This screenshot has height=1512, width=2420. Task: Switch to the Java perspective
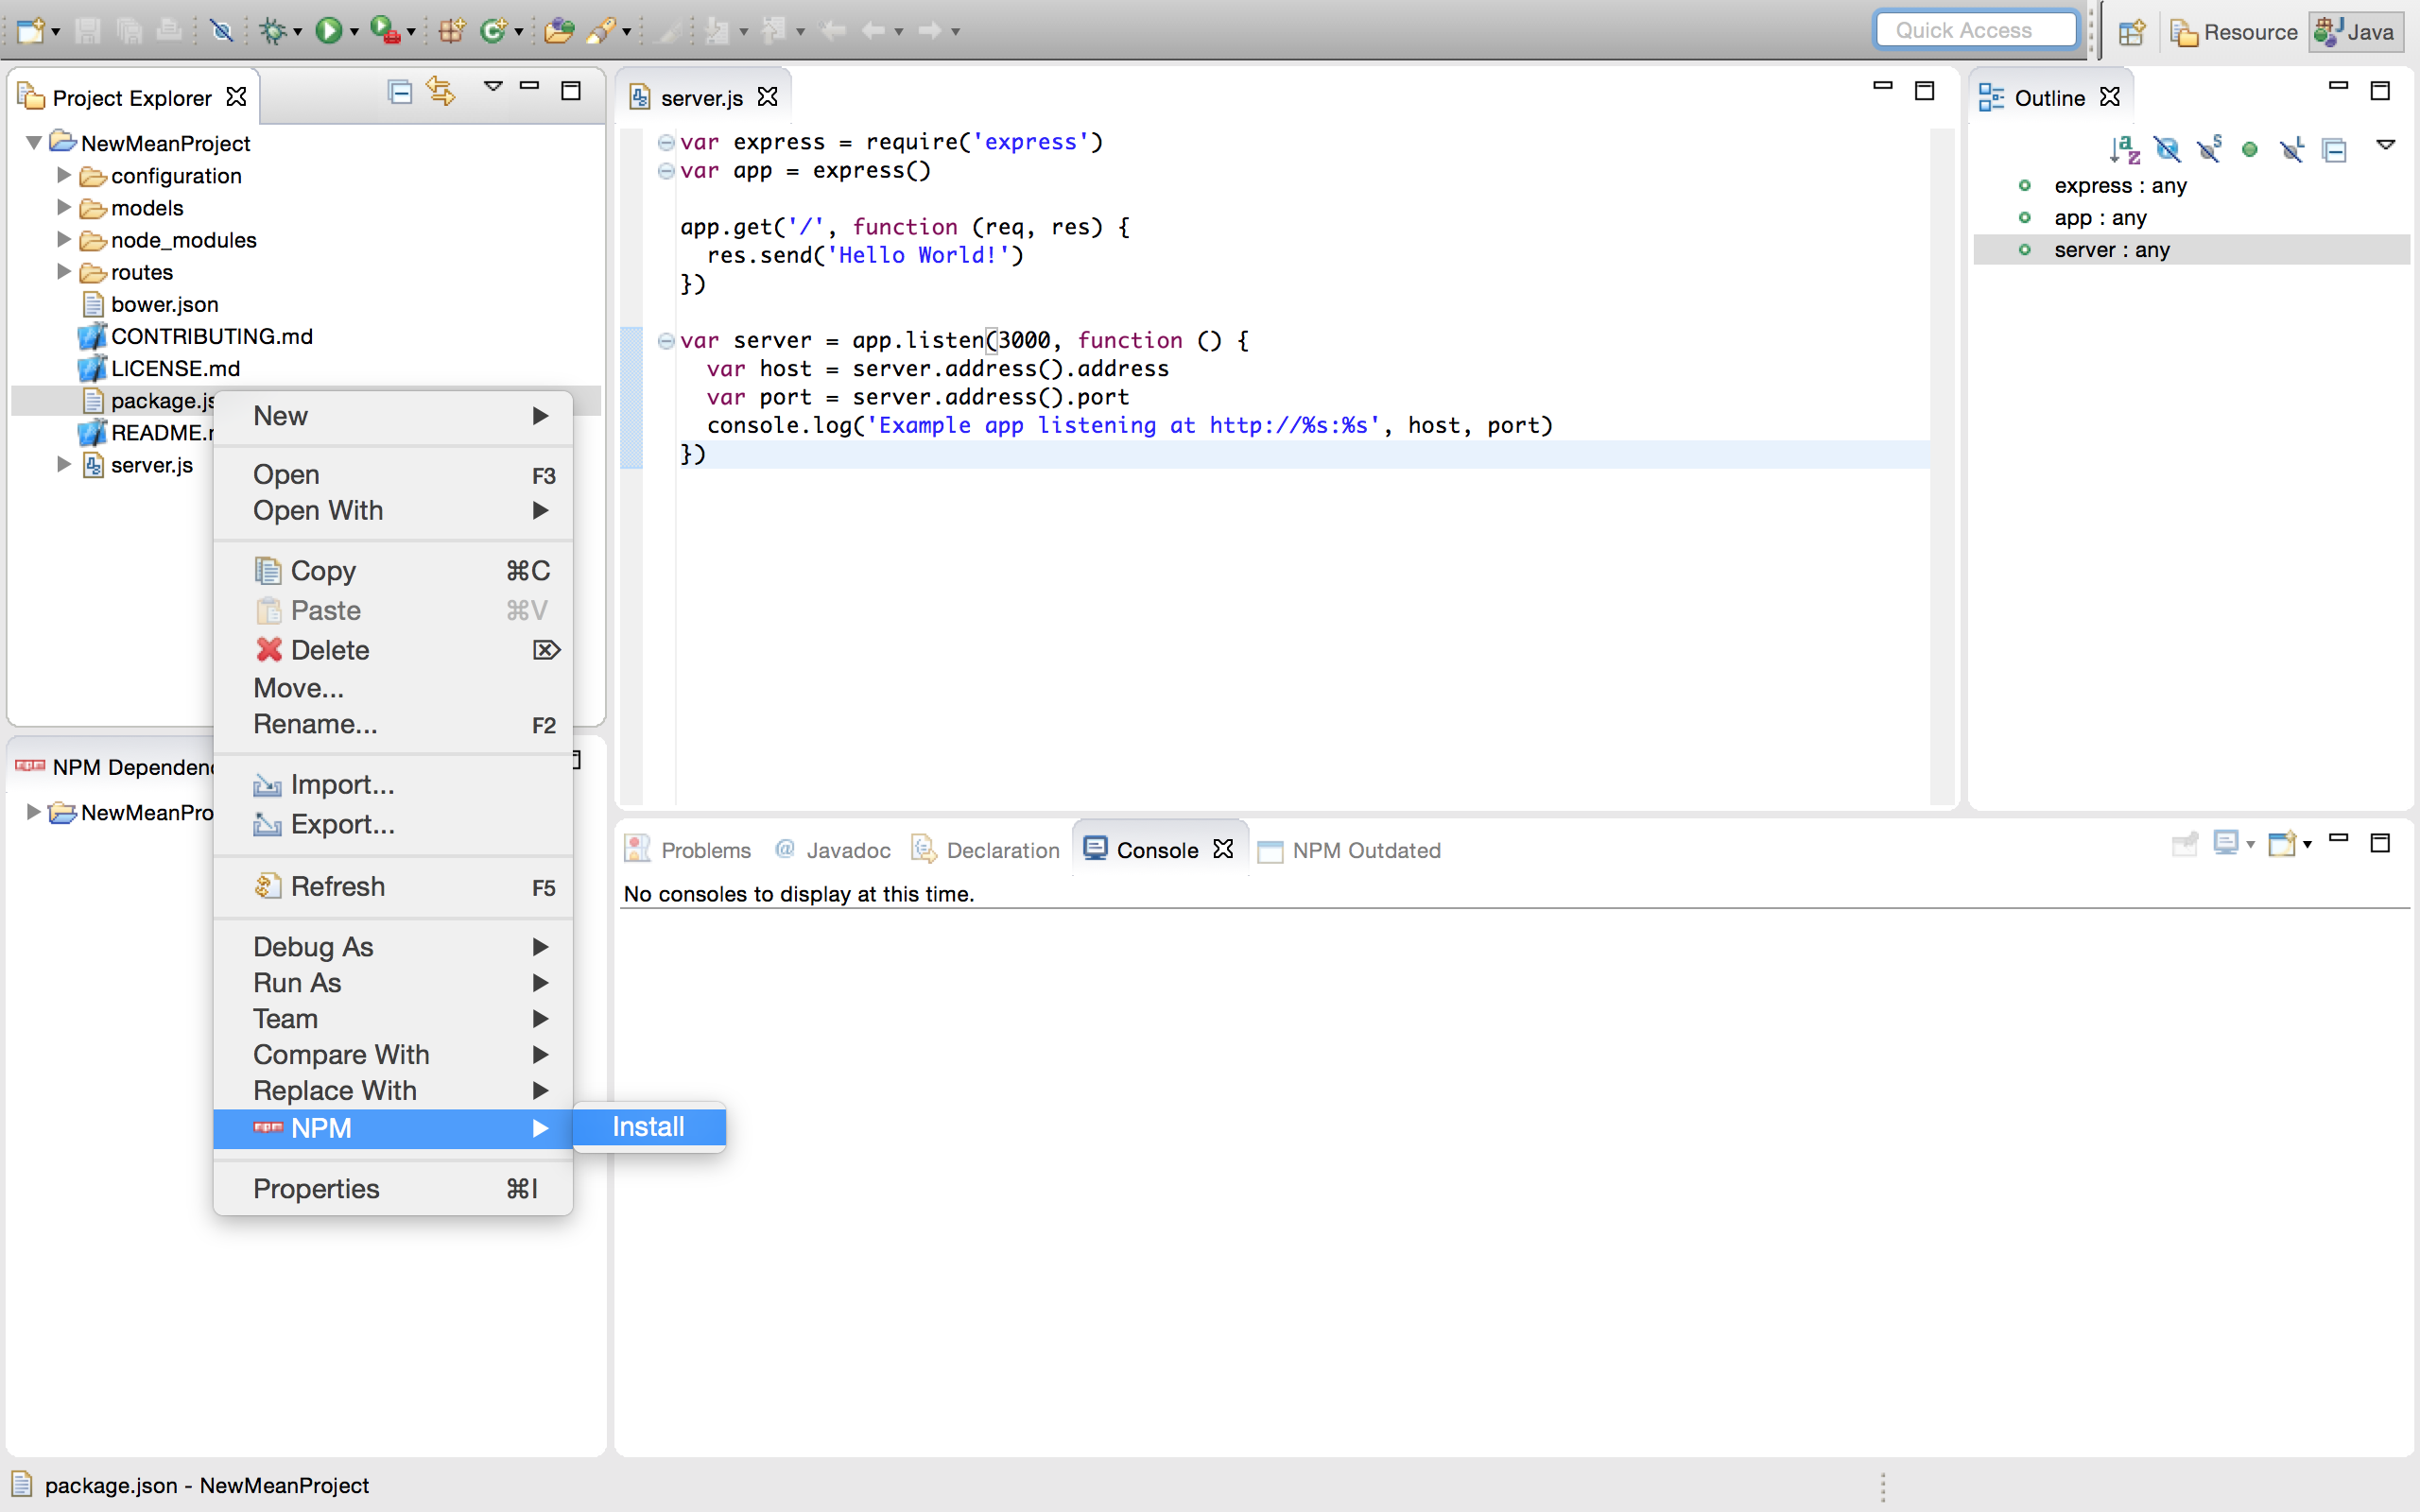[2356, 32]
